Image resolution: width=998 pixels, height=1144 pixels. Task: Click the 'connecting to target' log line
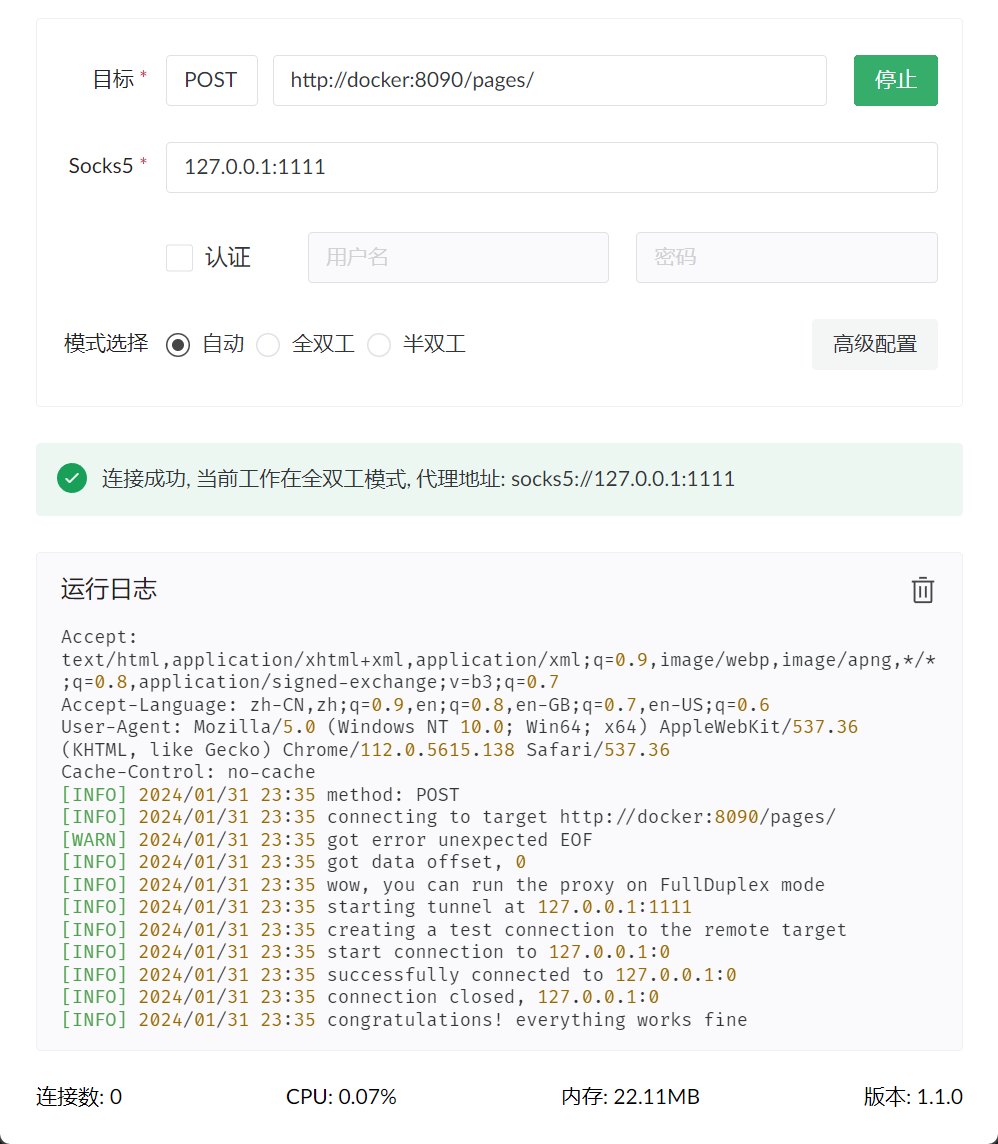coord(449,817)
